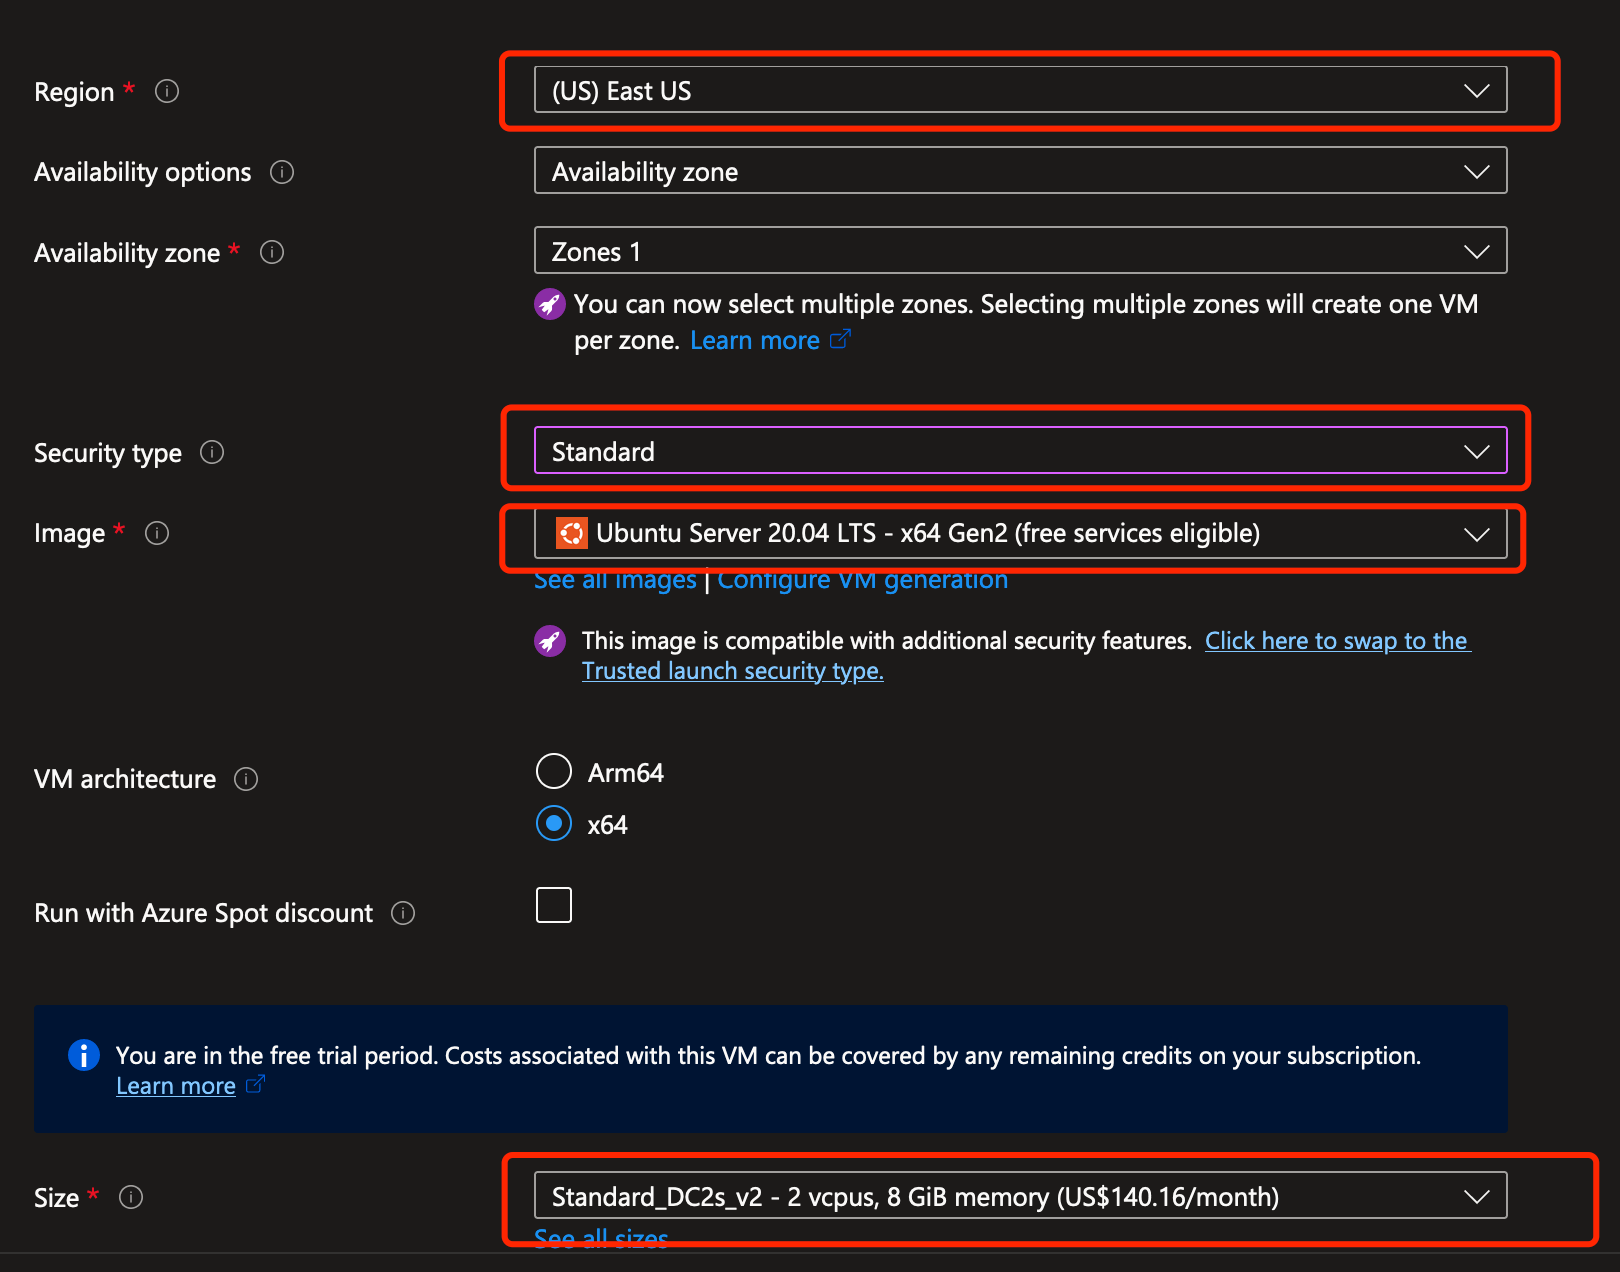The width and height of the screenshot is (1620, 1272).
Task: Open Learn more link in free trial banner
Action: tap(176, 1086)
